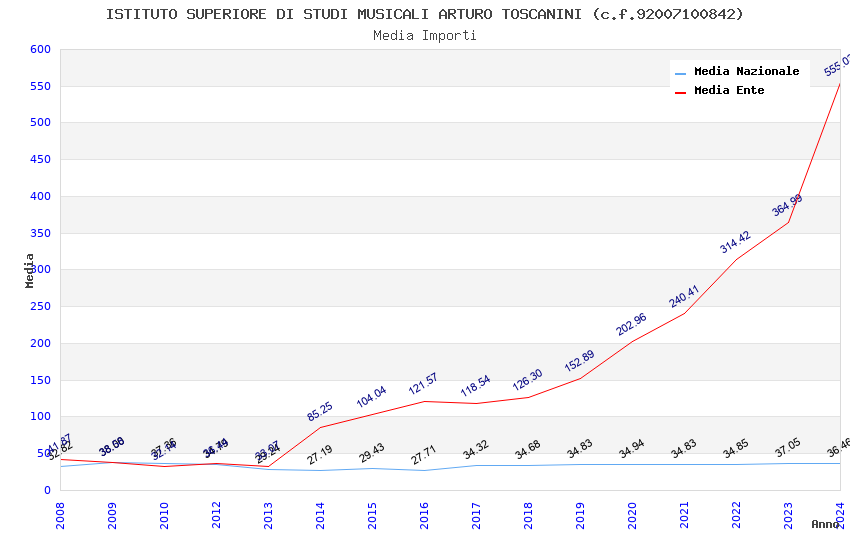The height and width of the screenshot is (550, 850).
Task: Click the 364.99 data label for 2023
Action: (x=787, y=205)
